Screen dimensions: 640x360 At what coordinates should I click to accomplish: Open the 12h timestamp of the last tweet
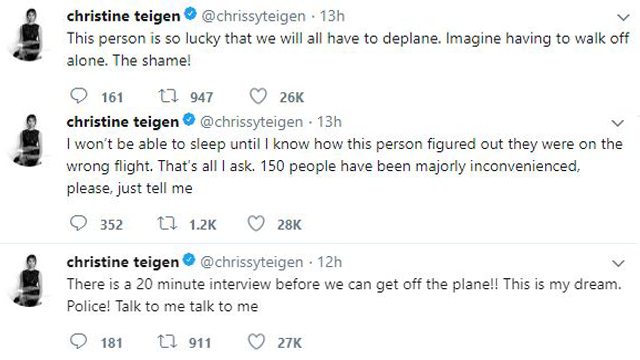(329, 262)
